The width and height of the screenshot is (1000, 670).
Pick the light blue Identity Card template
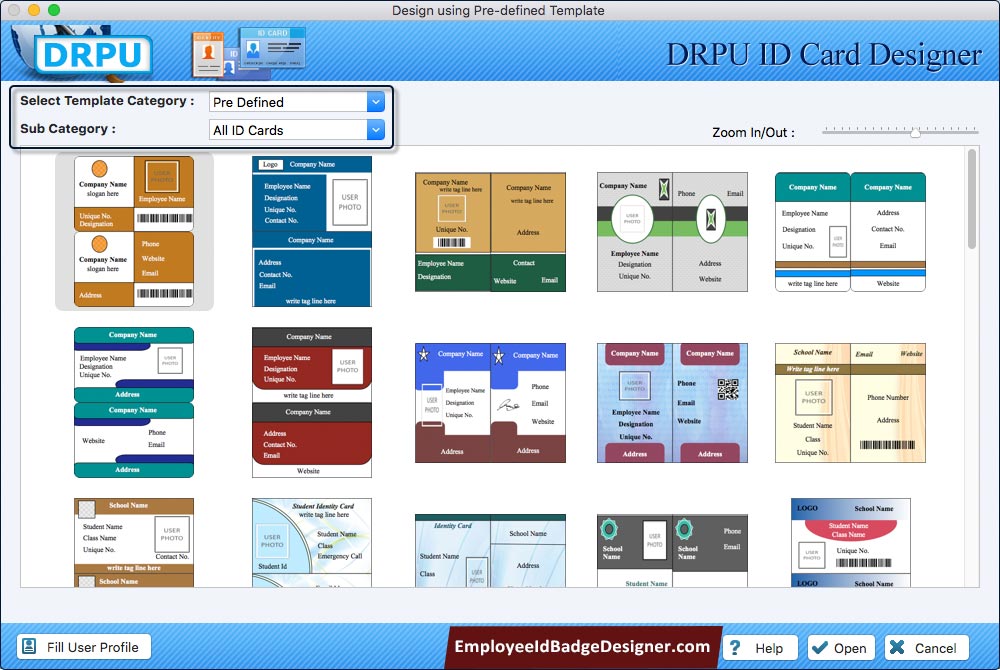click(x=490, y=551)
